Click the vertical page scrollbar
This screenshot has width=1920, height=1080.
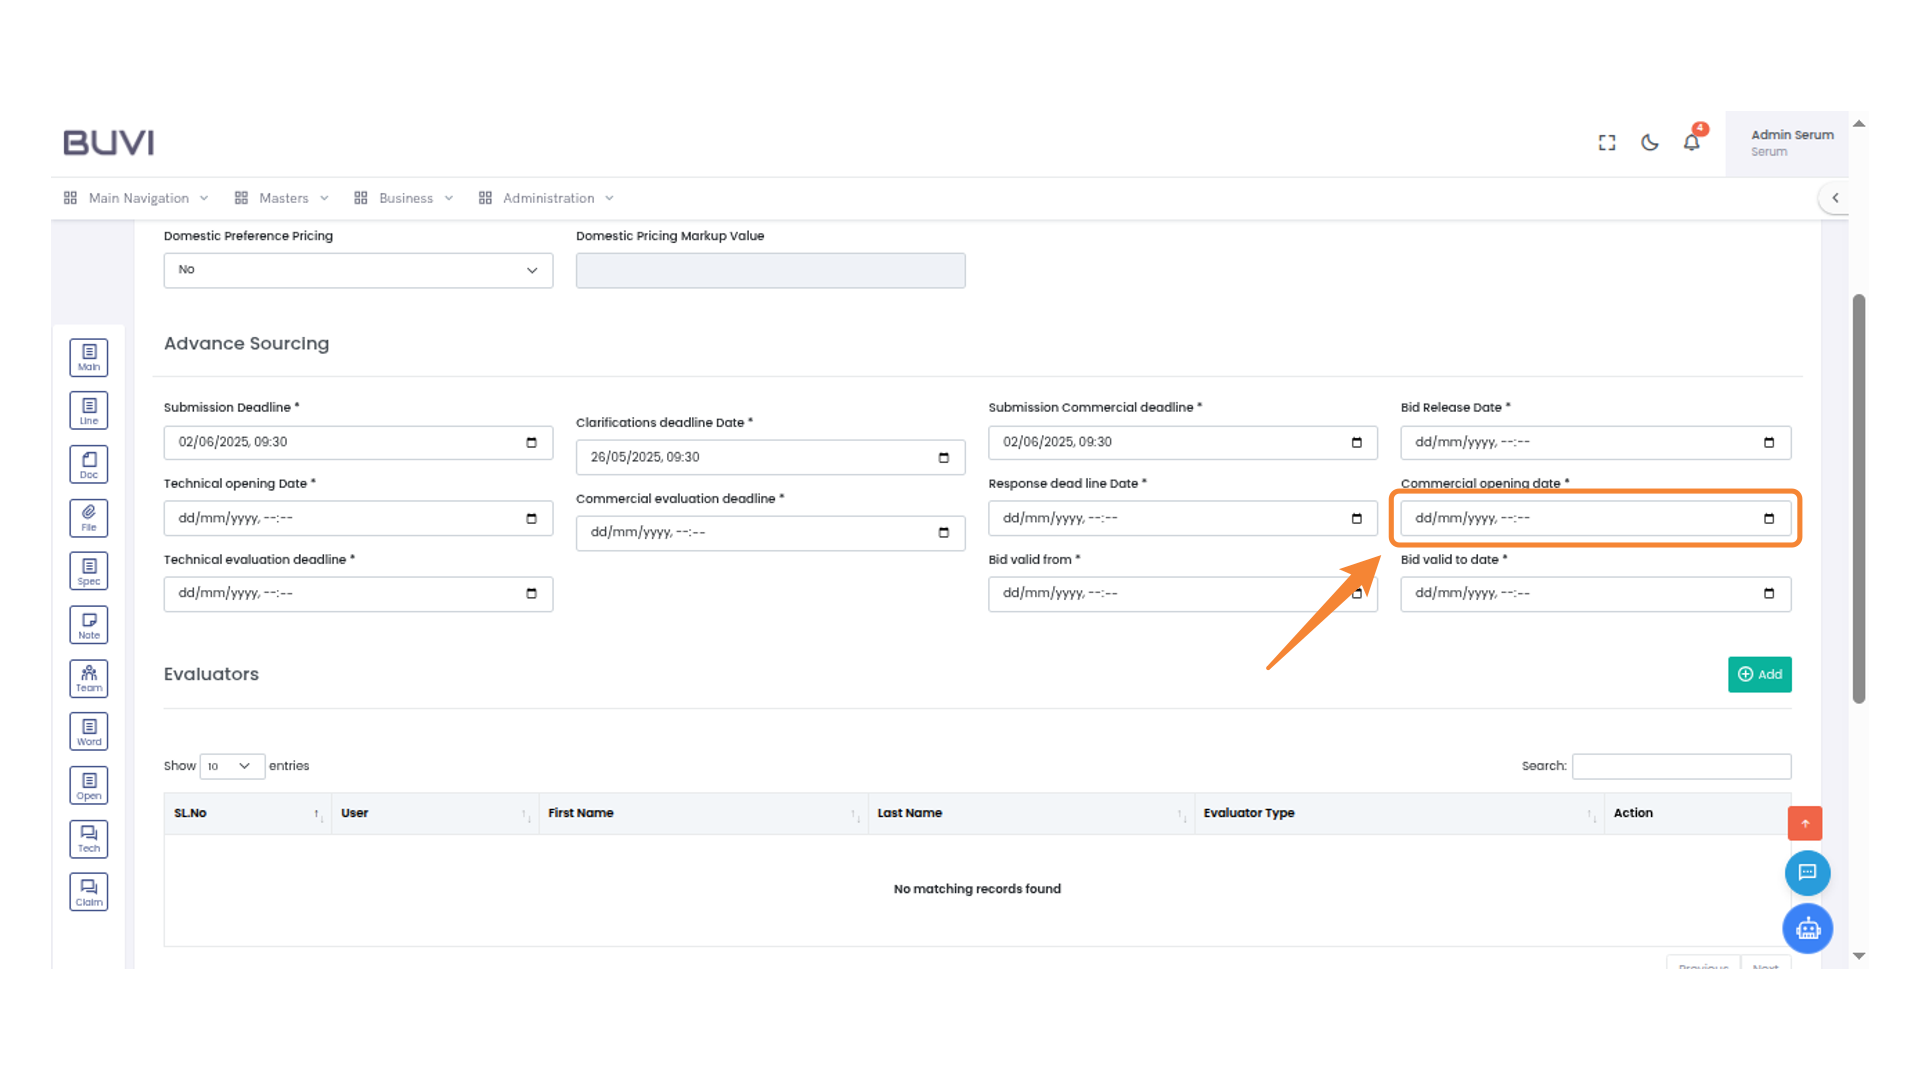pyautogui.click(x=1859, y=500)
